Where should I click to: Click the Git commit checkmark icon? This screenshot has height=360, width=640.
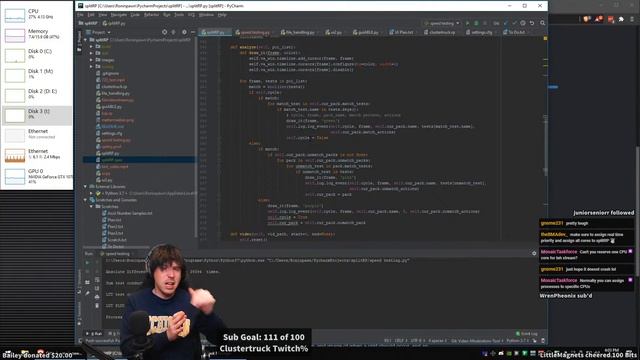point(514,23)
